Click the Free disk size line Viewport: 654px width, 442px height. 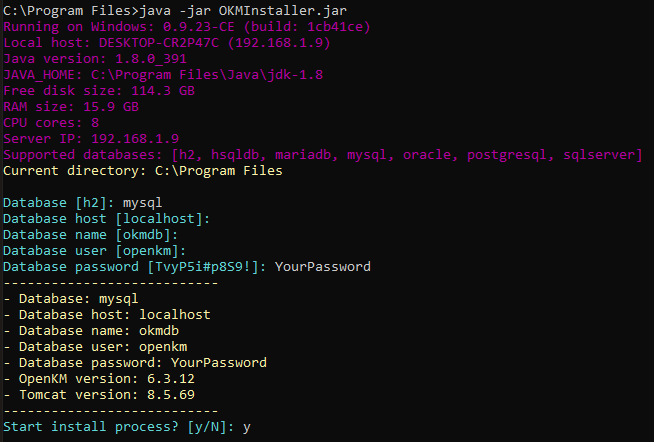[x=99, y=91]
